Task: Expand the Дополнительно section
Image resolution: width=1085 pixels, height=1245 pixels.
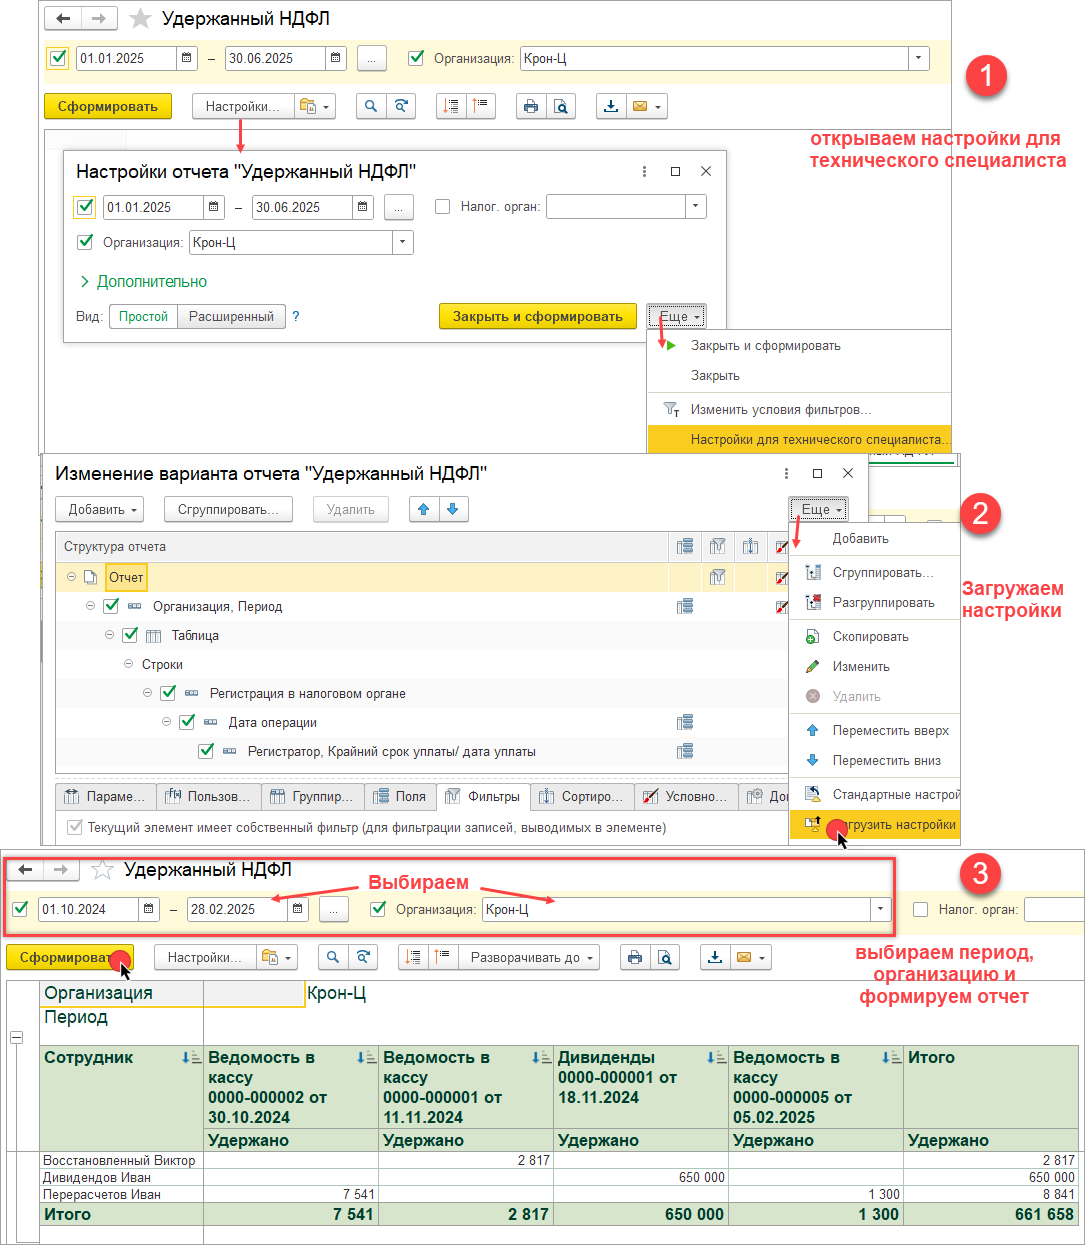Action: tap(143, 282)
